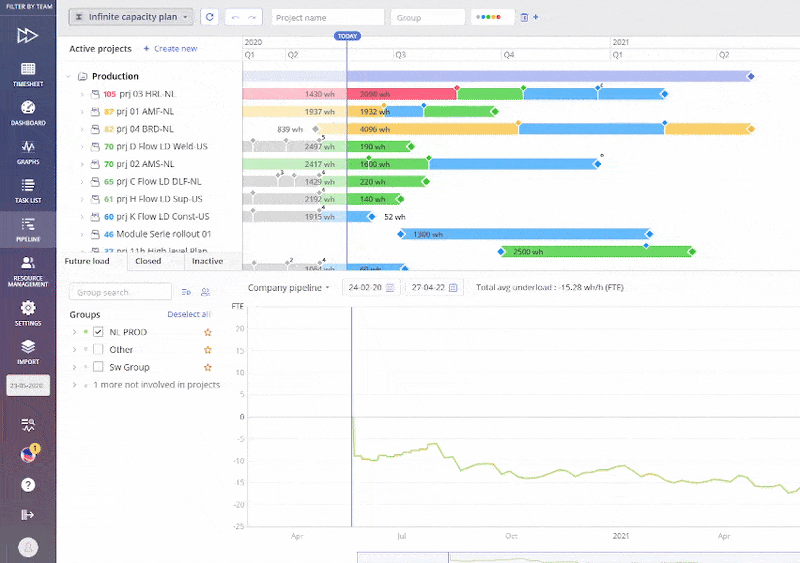The image size is (800, 563).
Task: Collapse the Production project folder
Action: pos(68,76)
